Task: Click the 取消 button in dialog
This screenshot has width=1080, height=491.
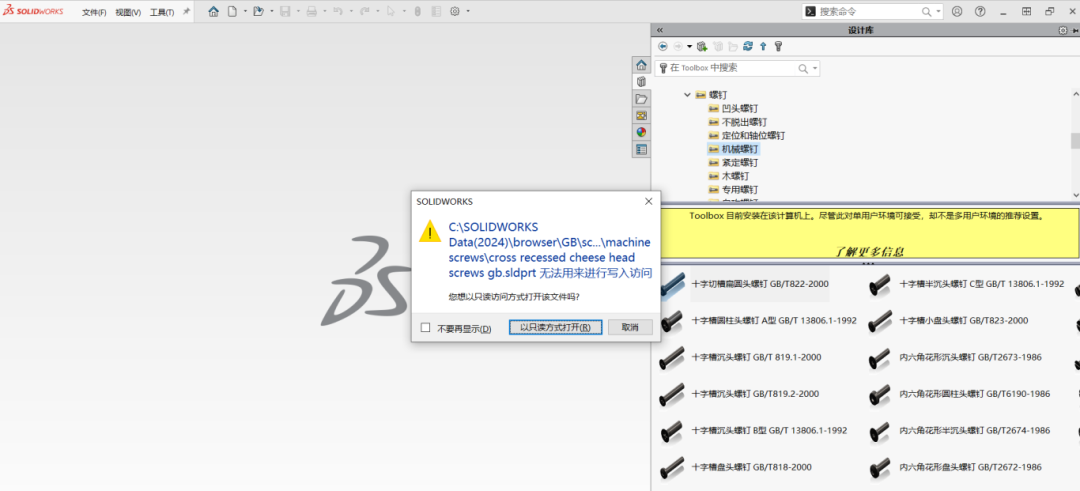Action: 630,327
